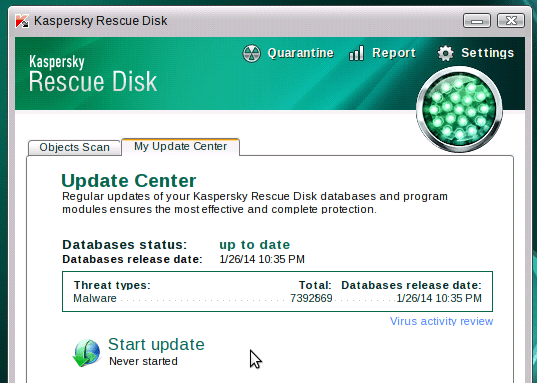Click the 'Kaspersky Rescue Disk' window title
537x383 pixels.
coord(101,21)
